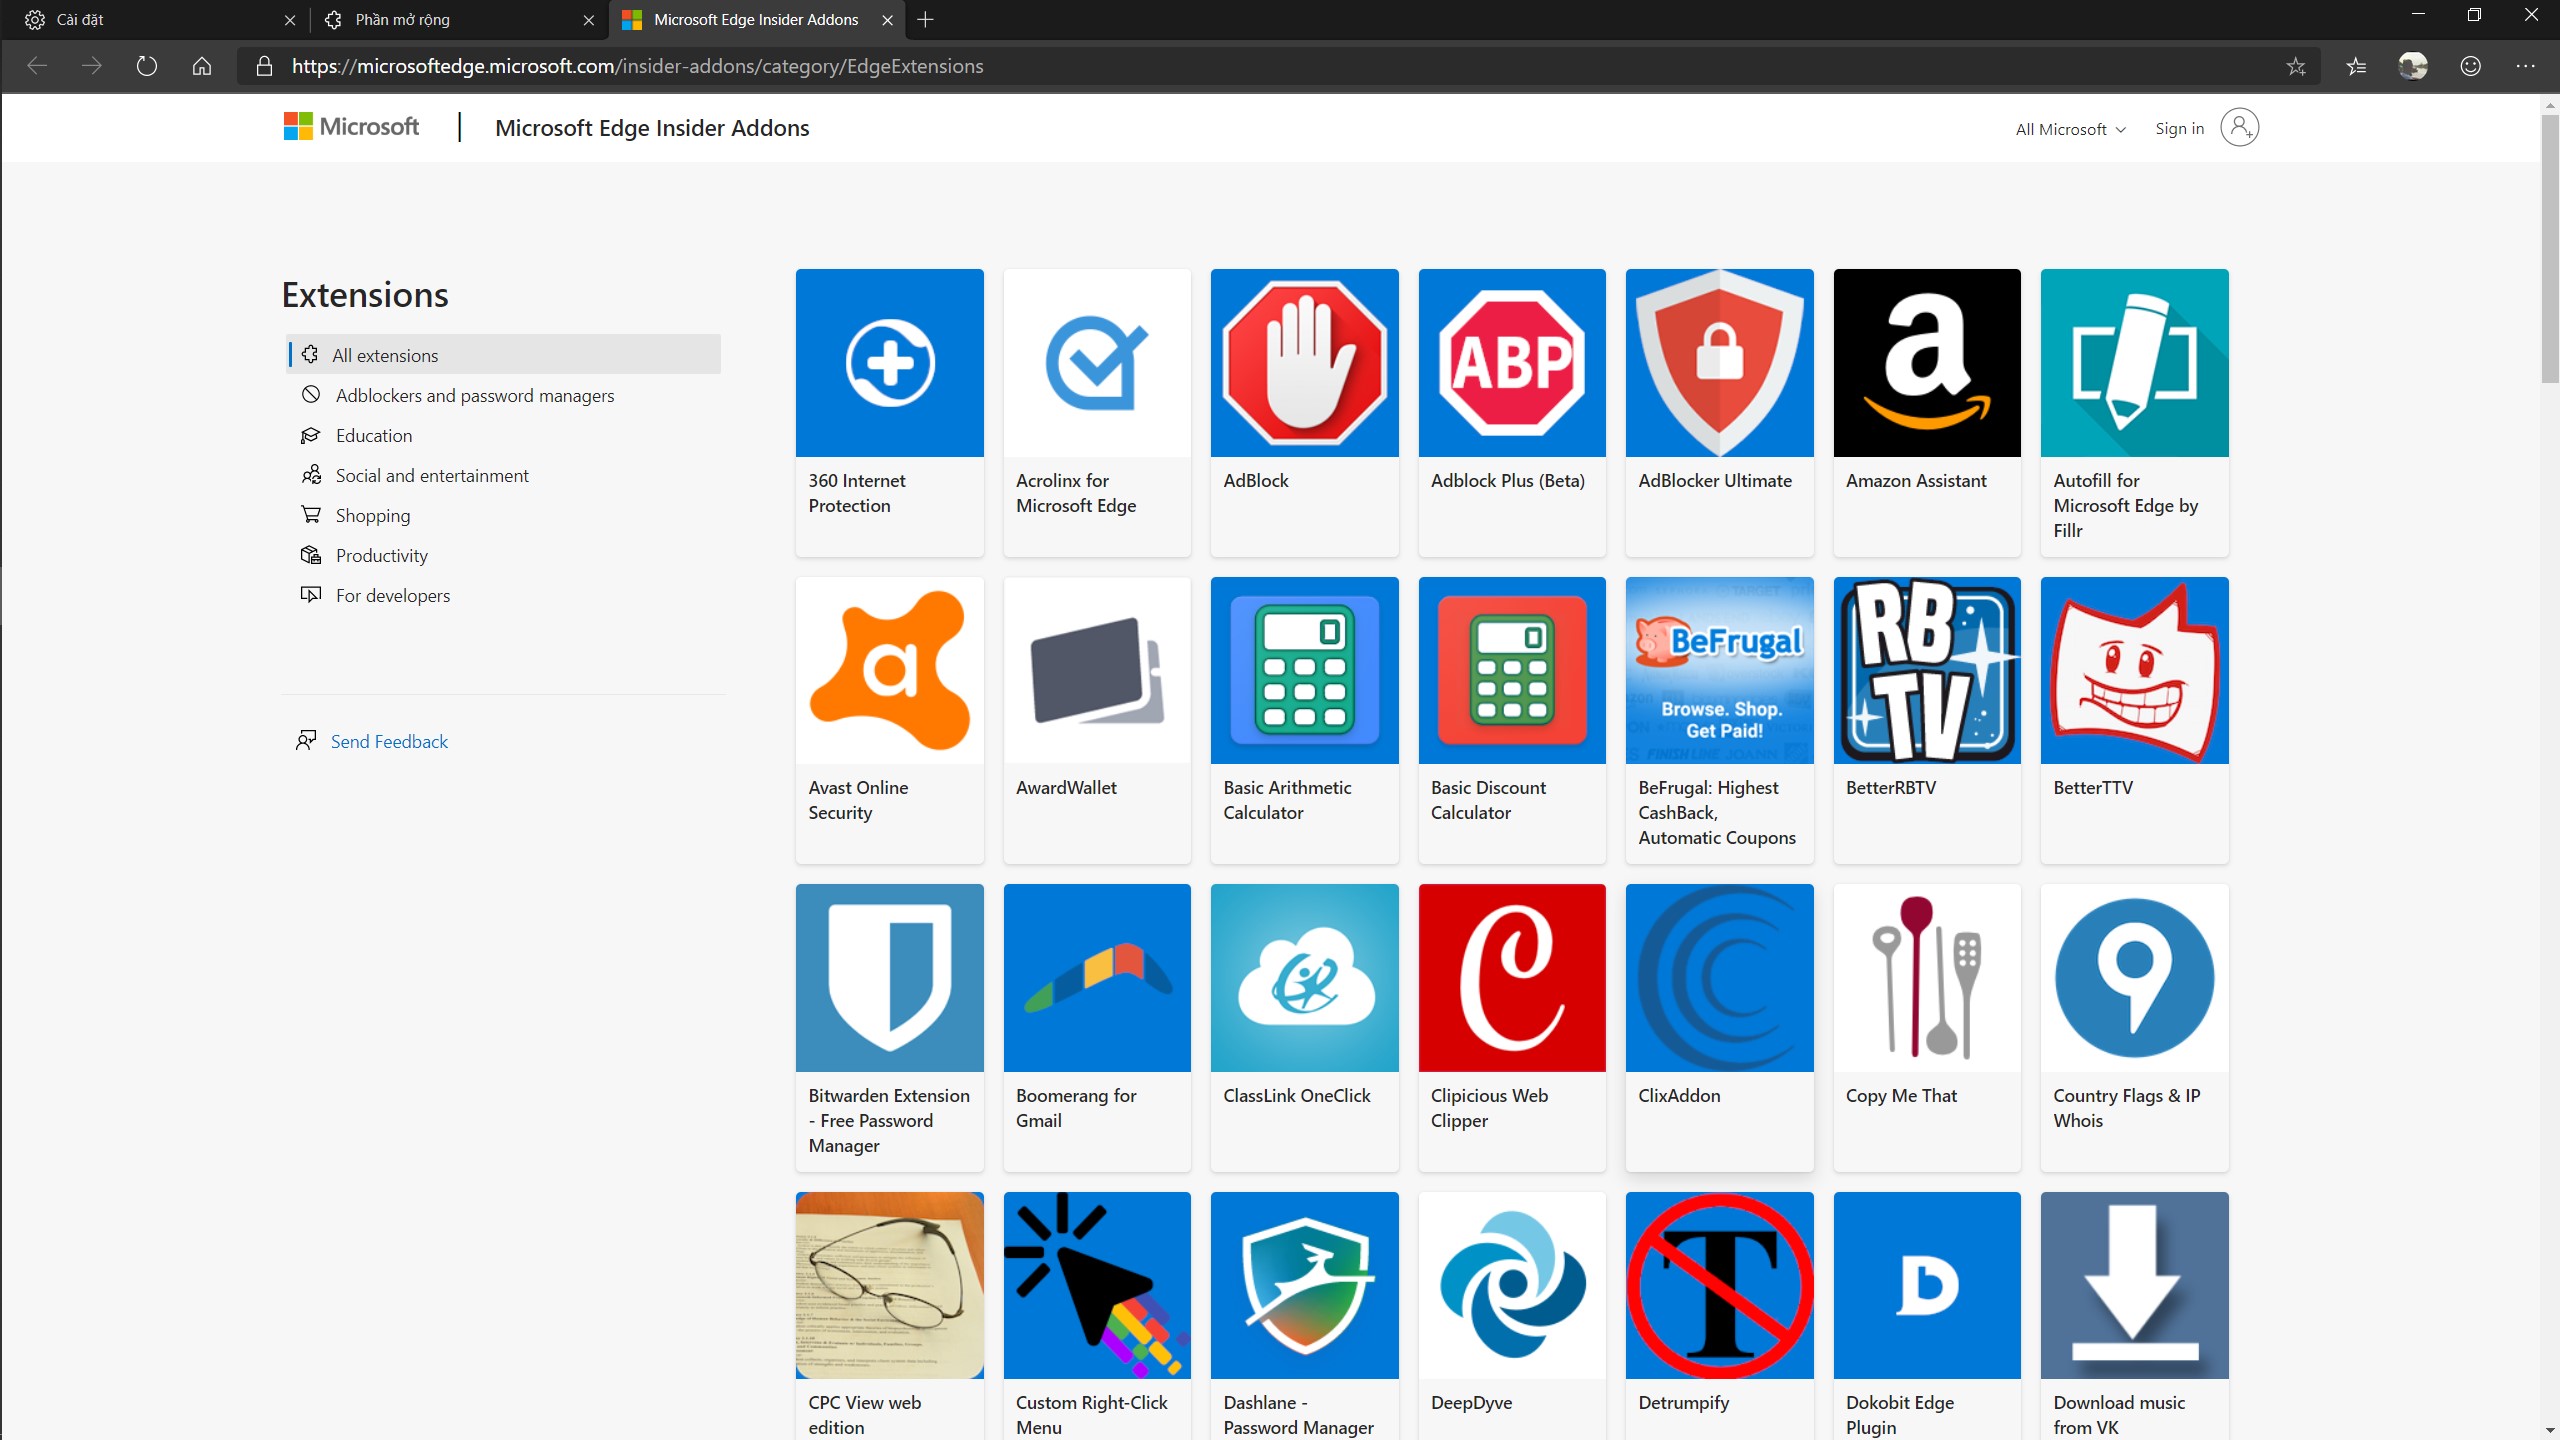Click the Sign in link
This screenshot has height=1440, width=2560.
[2179, 128]
